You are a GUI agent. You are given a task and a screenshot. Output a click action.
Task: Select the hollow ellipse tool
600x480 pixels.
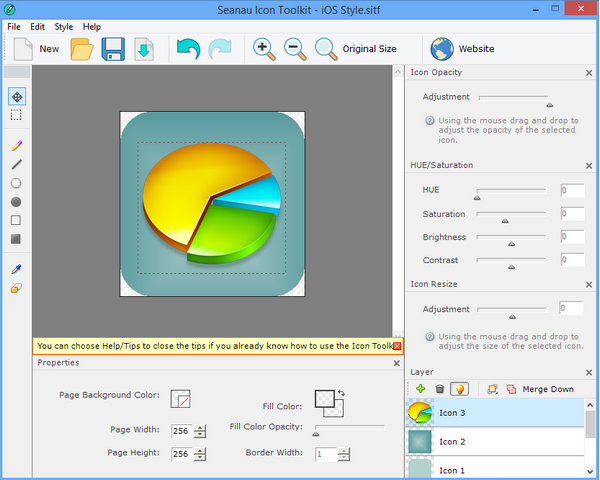tap(16, 183)
